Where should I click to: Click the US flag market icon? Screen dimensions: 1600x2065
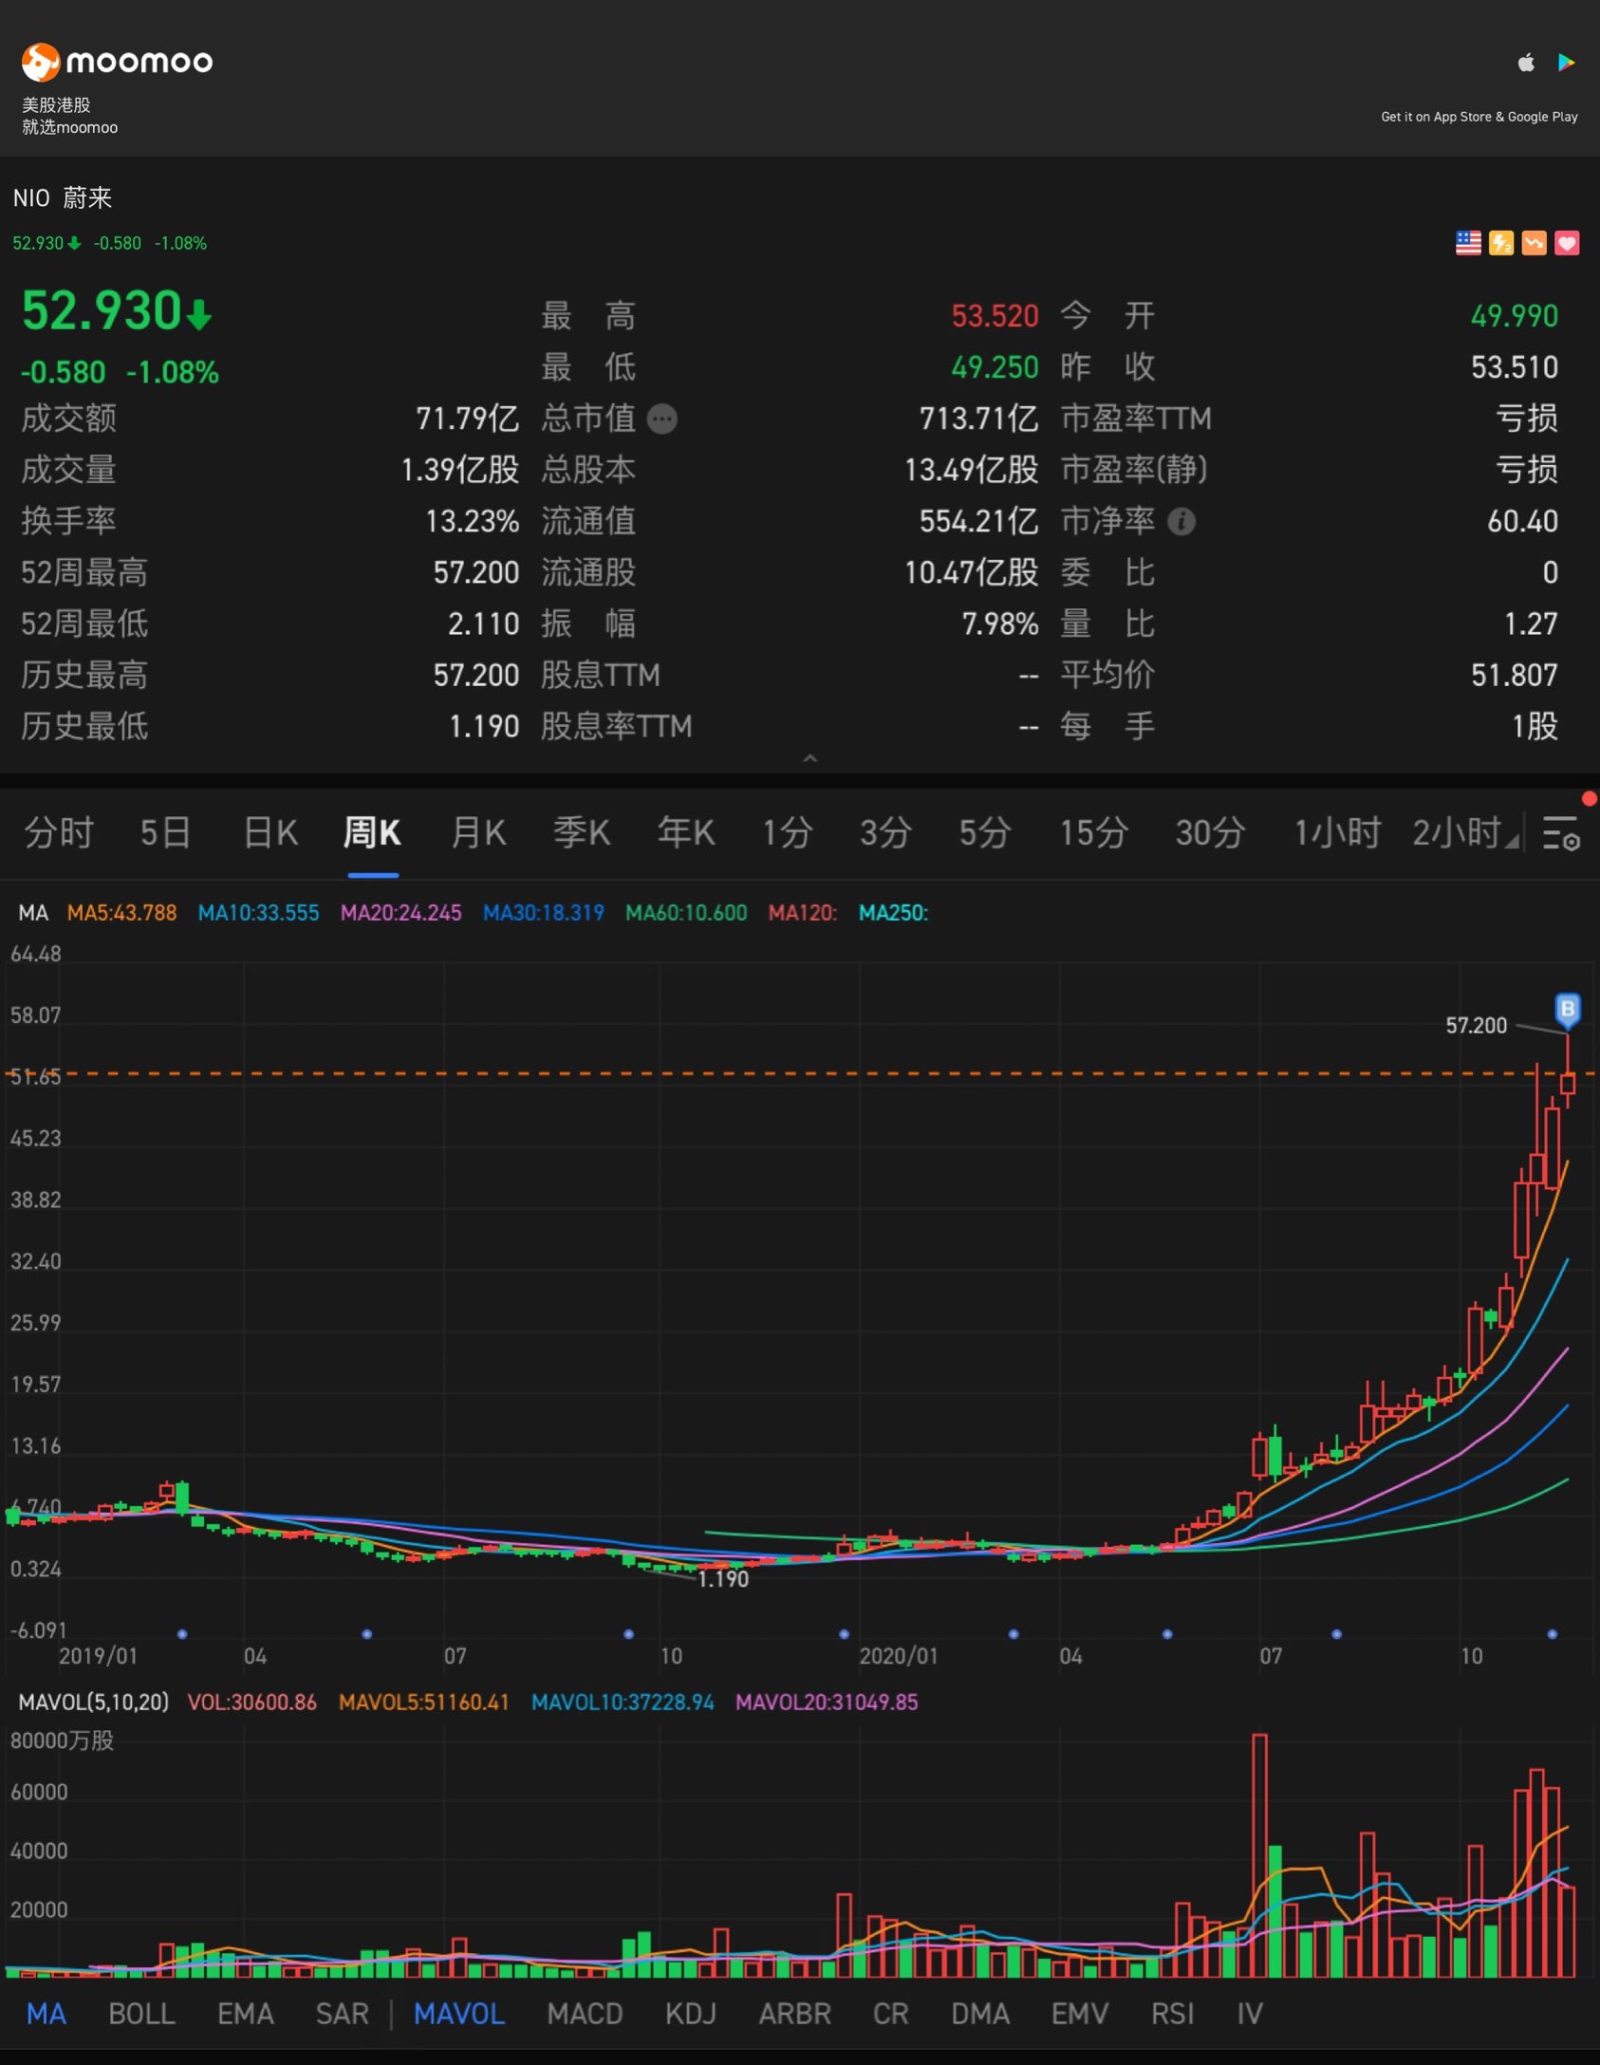click(x=1468, y=243)
